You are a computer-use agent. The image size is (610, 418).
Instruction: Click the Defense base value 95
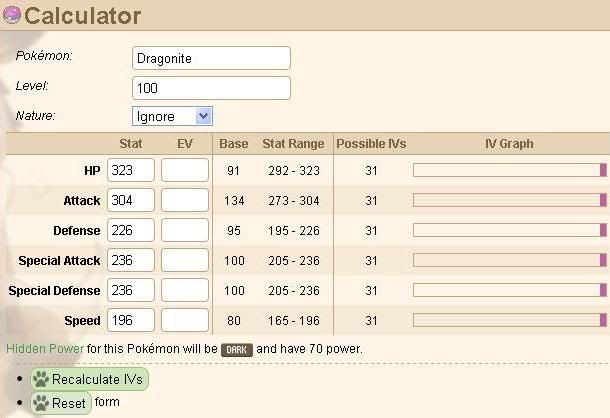(234, 230)
